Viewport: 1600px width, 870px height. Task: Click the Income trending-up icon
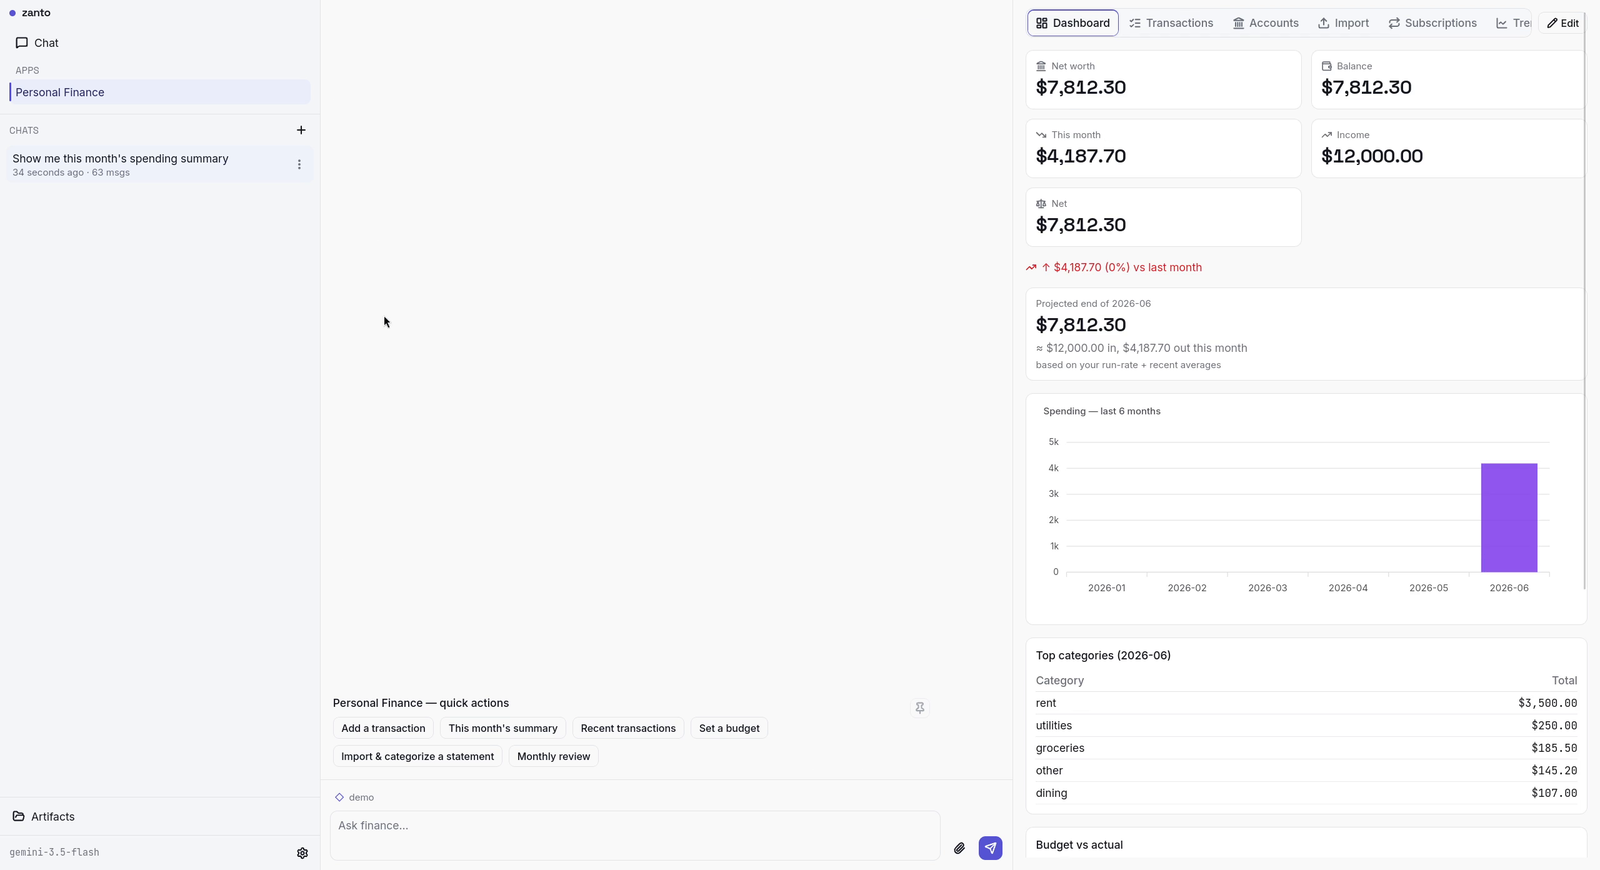[x=1326, y=135]
